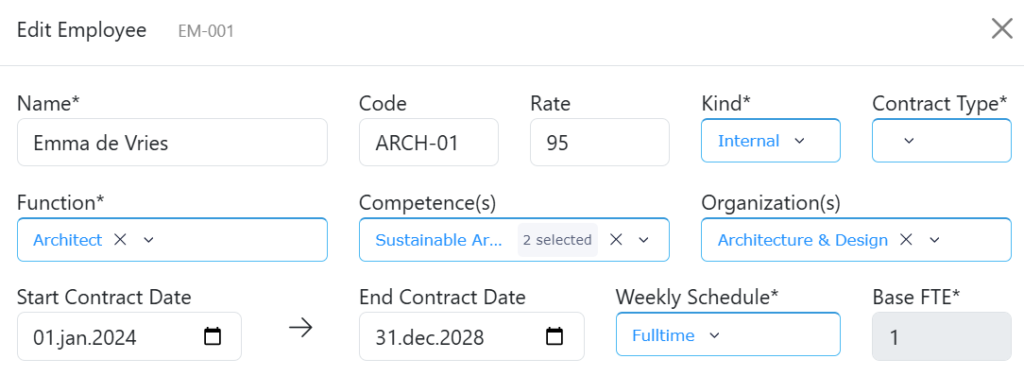Click the Name field with Emma de Vries
The height and width of the screenshot is (376, 1024).
point(172,142)
